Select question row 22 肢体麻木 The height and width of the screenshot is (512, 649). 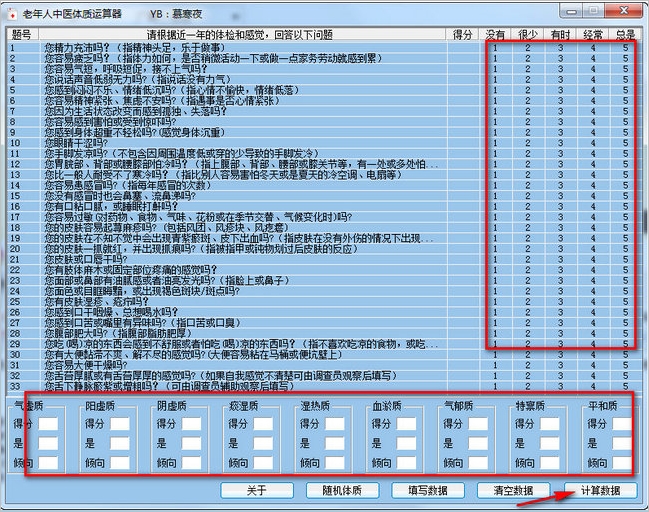[324, 270]
